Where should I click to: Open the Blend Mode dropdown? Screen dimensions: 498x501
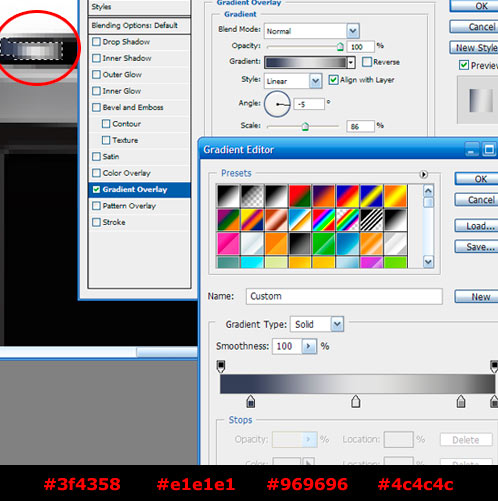[353, 31]
